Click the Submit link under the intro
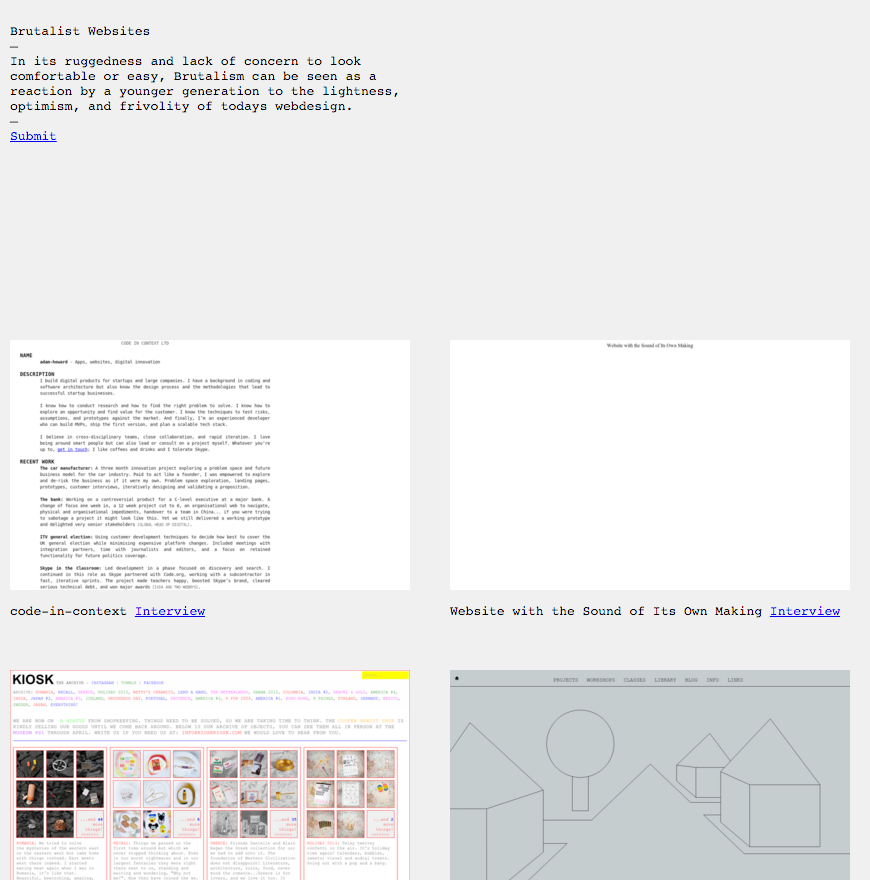870x880 pixels. point(33,136)
